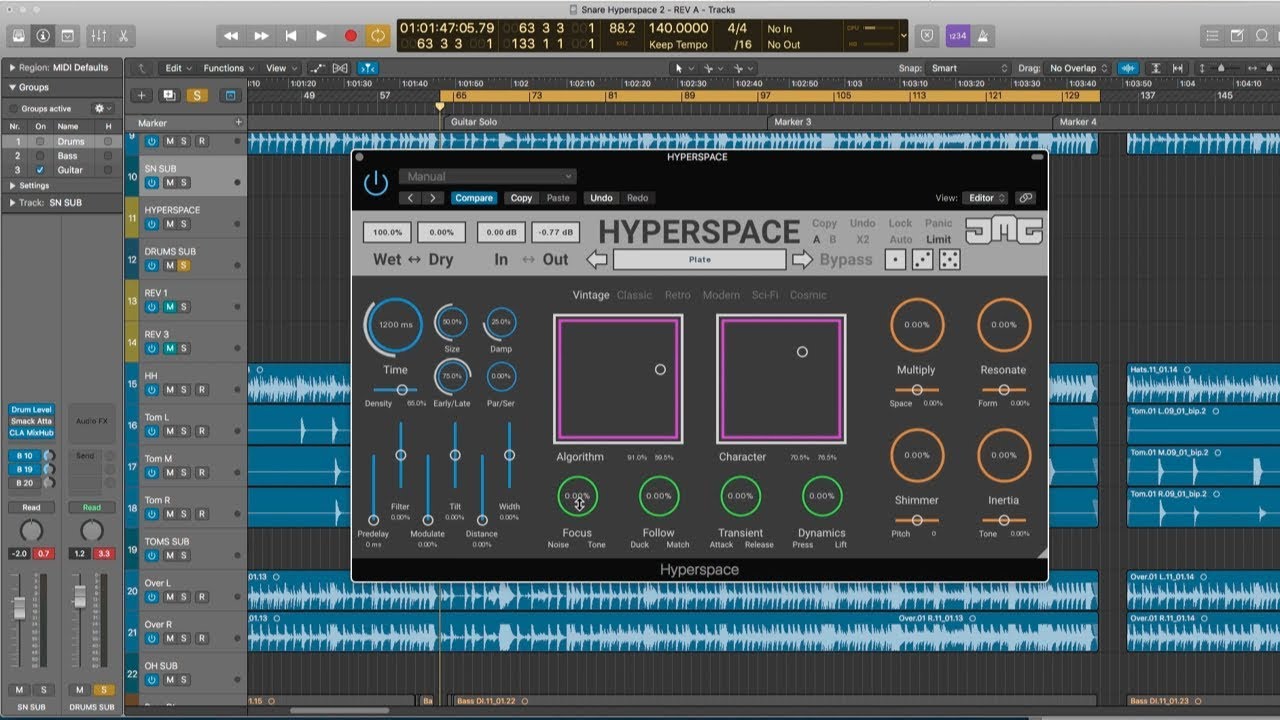Click the Compare button
1280x720 pixels.
pos(474,198)
